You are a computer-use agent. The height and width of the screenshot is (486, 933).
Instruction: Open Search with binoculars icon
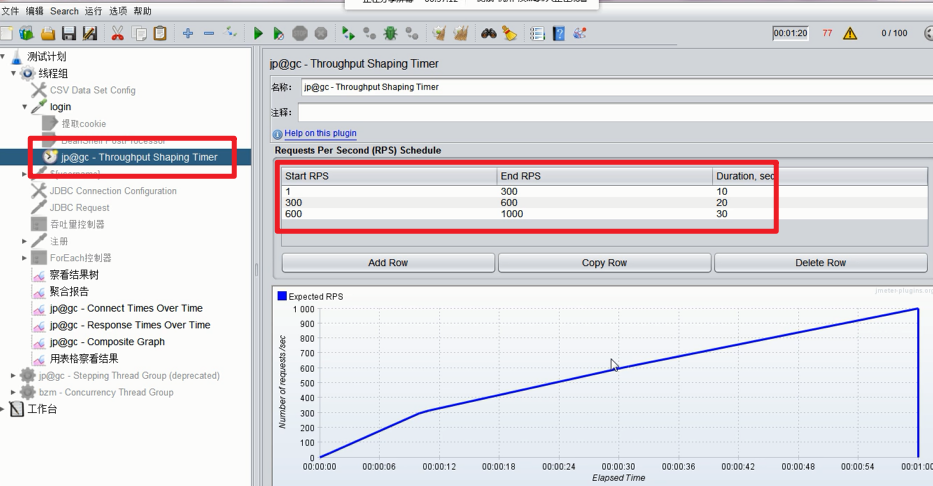coord(489,33)
